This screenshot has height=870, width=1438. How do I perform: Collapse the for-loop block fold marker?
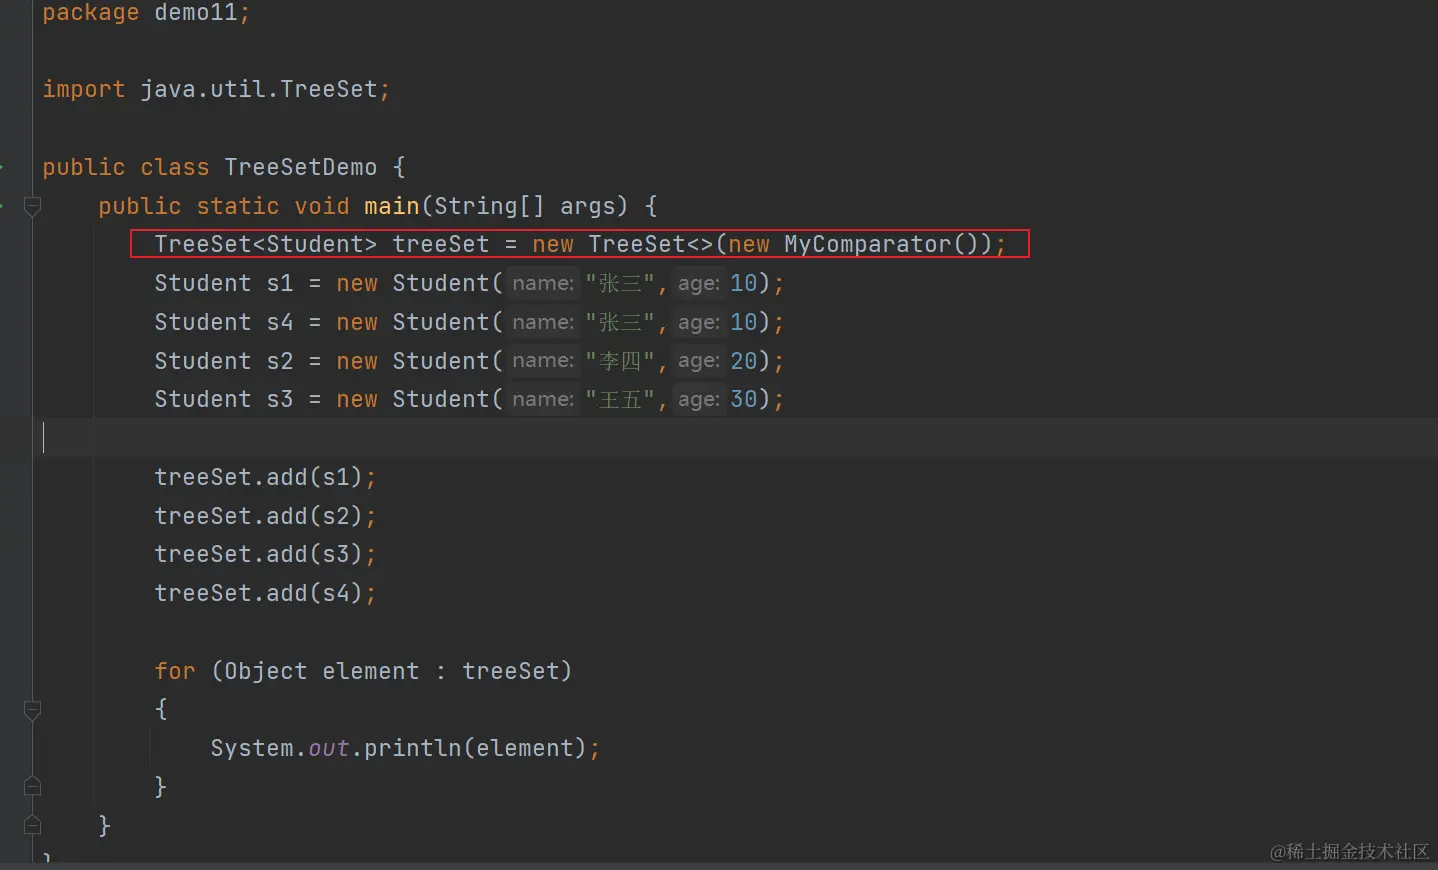pos(32,710)
